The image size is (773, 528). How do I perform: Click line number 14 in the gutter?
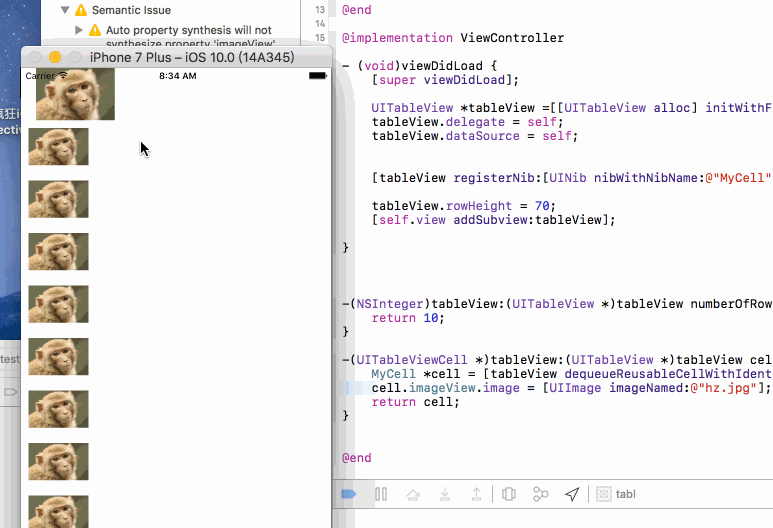(x=320, y=24)
